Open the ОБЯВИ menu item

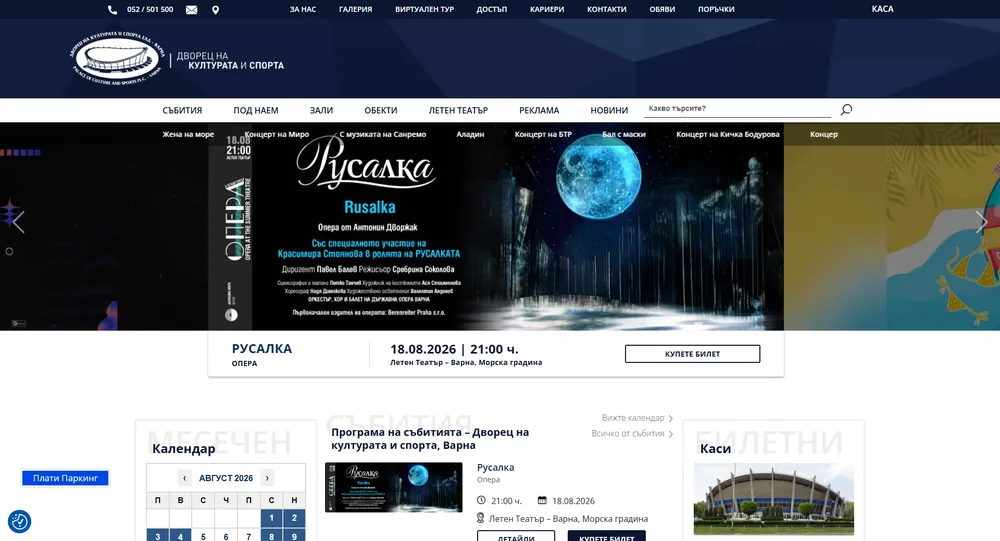coord(662,10)
